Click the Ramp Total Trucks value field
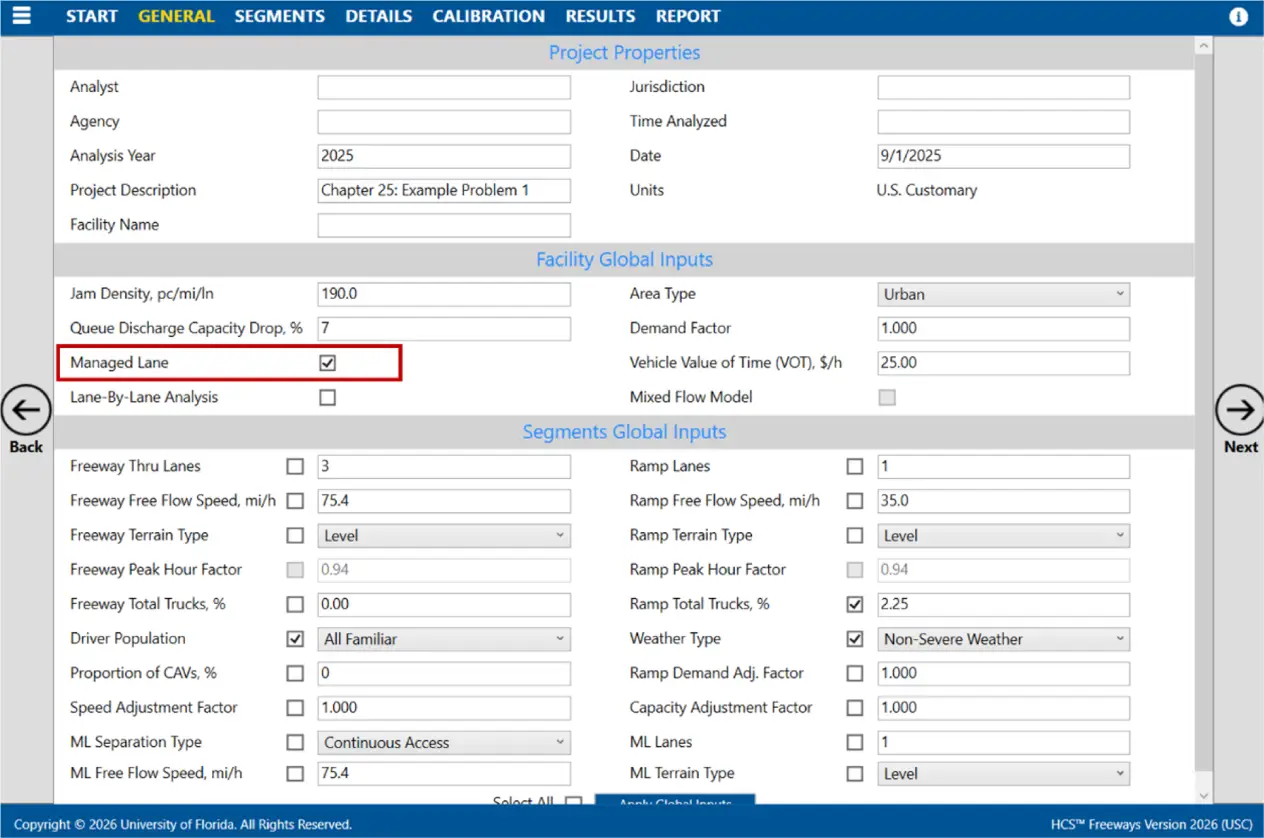The width and height of the screenshot is (1264, 838). click(1003, 604)
